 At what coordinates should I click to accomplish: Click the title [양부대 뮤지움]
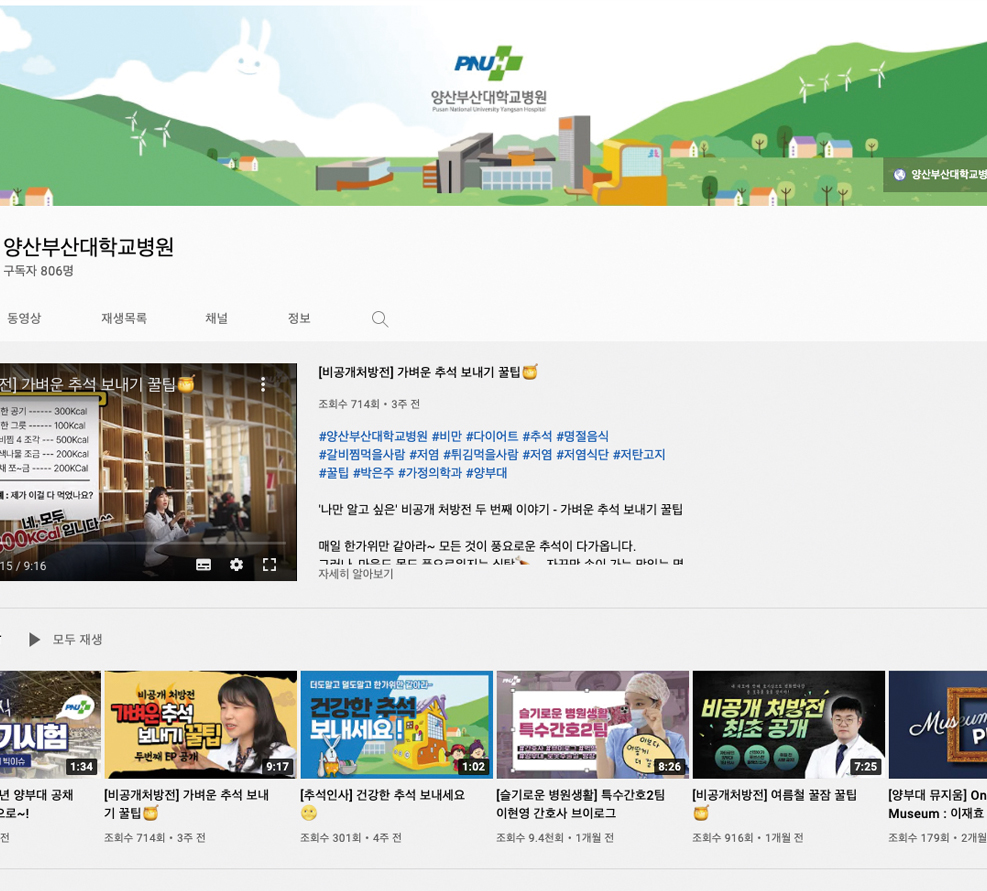pos(937,803)
